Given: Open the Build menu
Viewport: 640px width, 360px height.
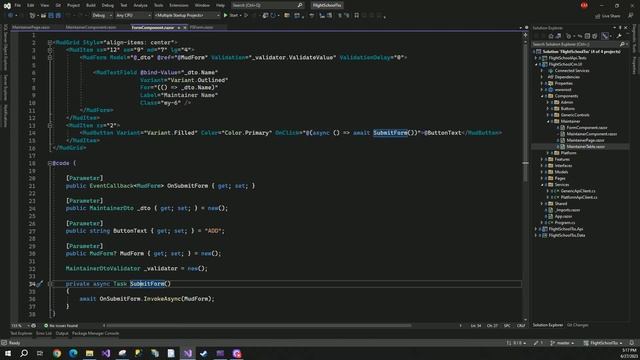Looking at the screenshot, I should point(91,5).
